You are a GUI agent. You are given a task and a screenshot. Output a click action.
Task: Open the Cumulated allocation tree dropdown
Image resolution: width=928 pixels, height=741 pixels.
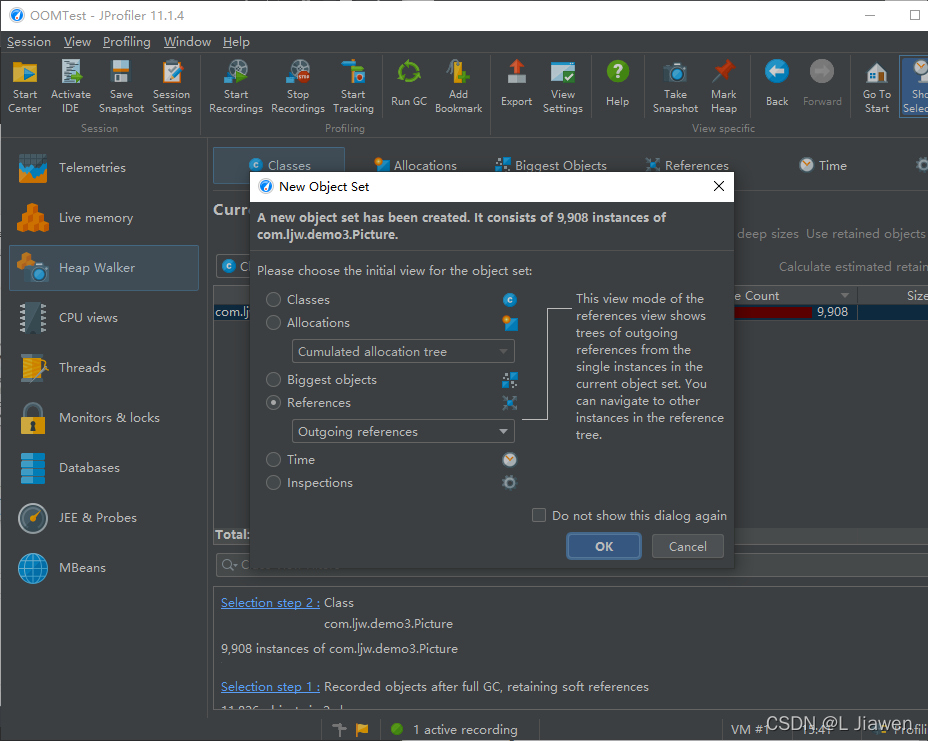(403, 352)
